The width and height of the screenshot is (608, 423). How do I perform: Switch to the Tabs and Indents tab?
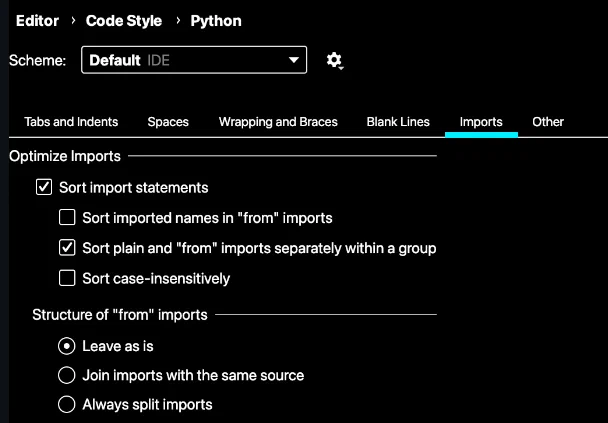tap(71, 122)
